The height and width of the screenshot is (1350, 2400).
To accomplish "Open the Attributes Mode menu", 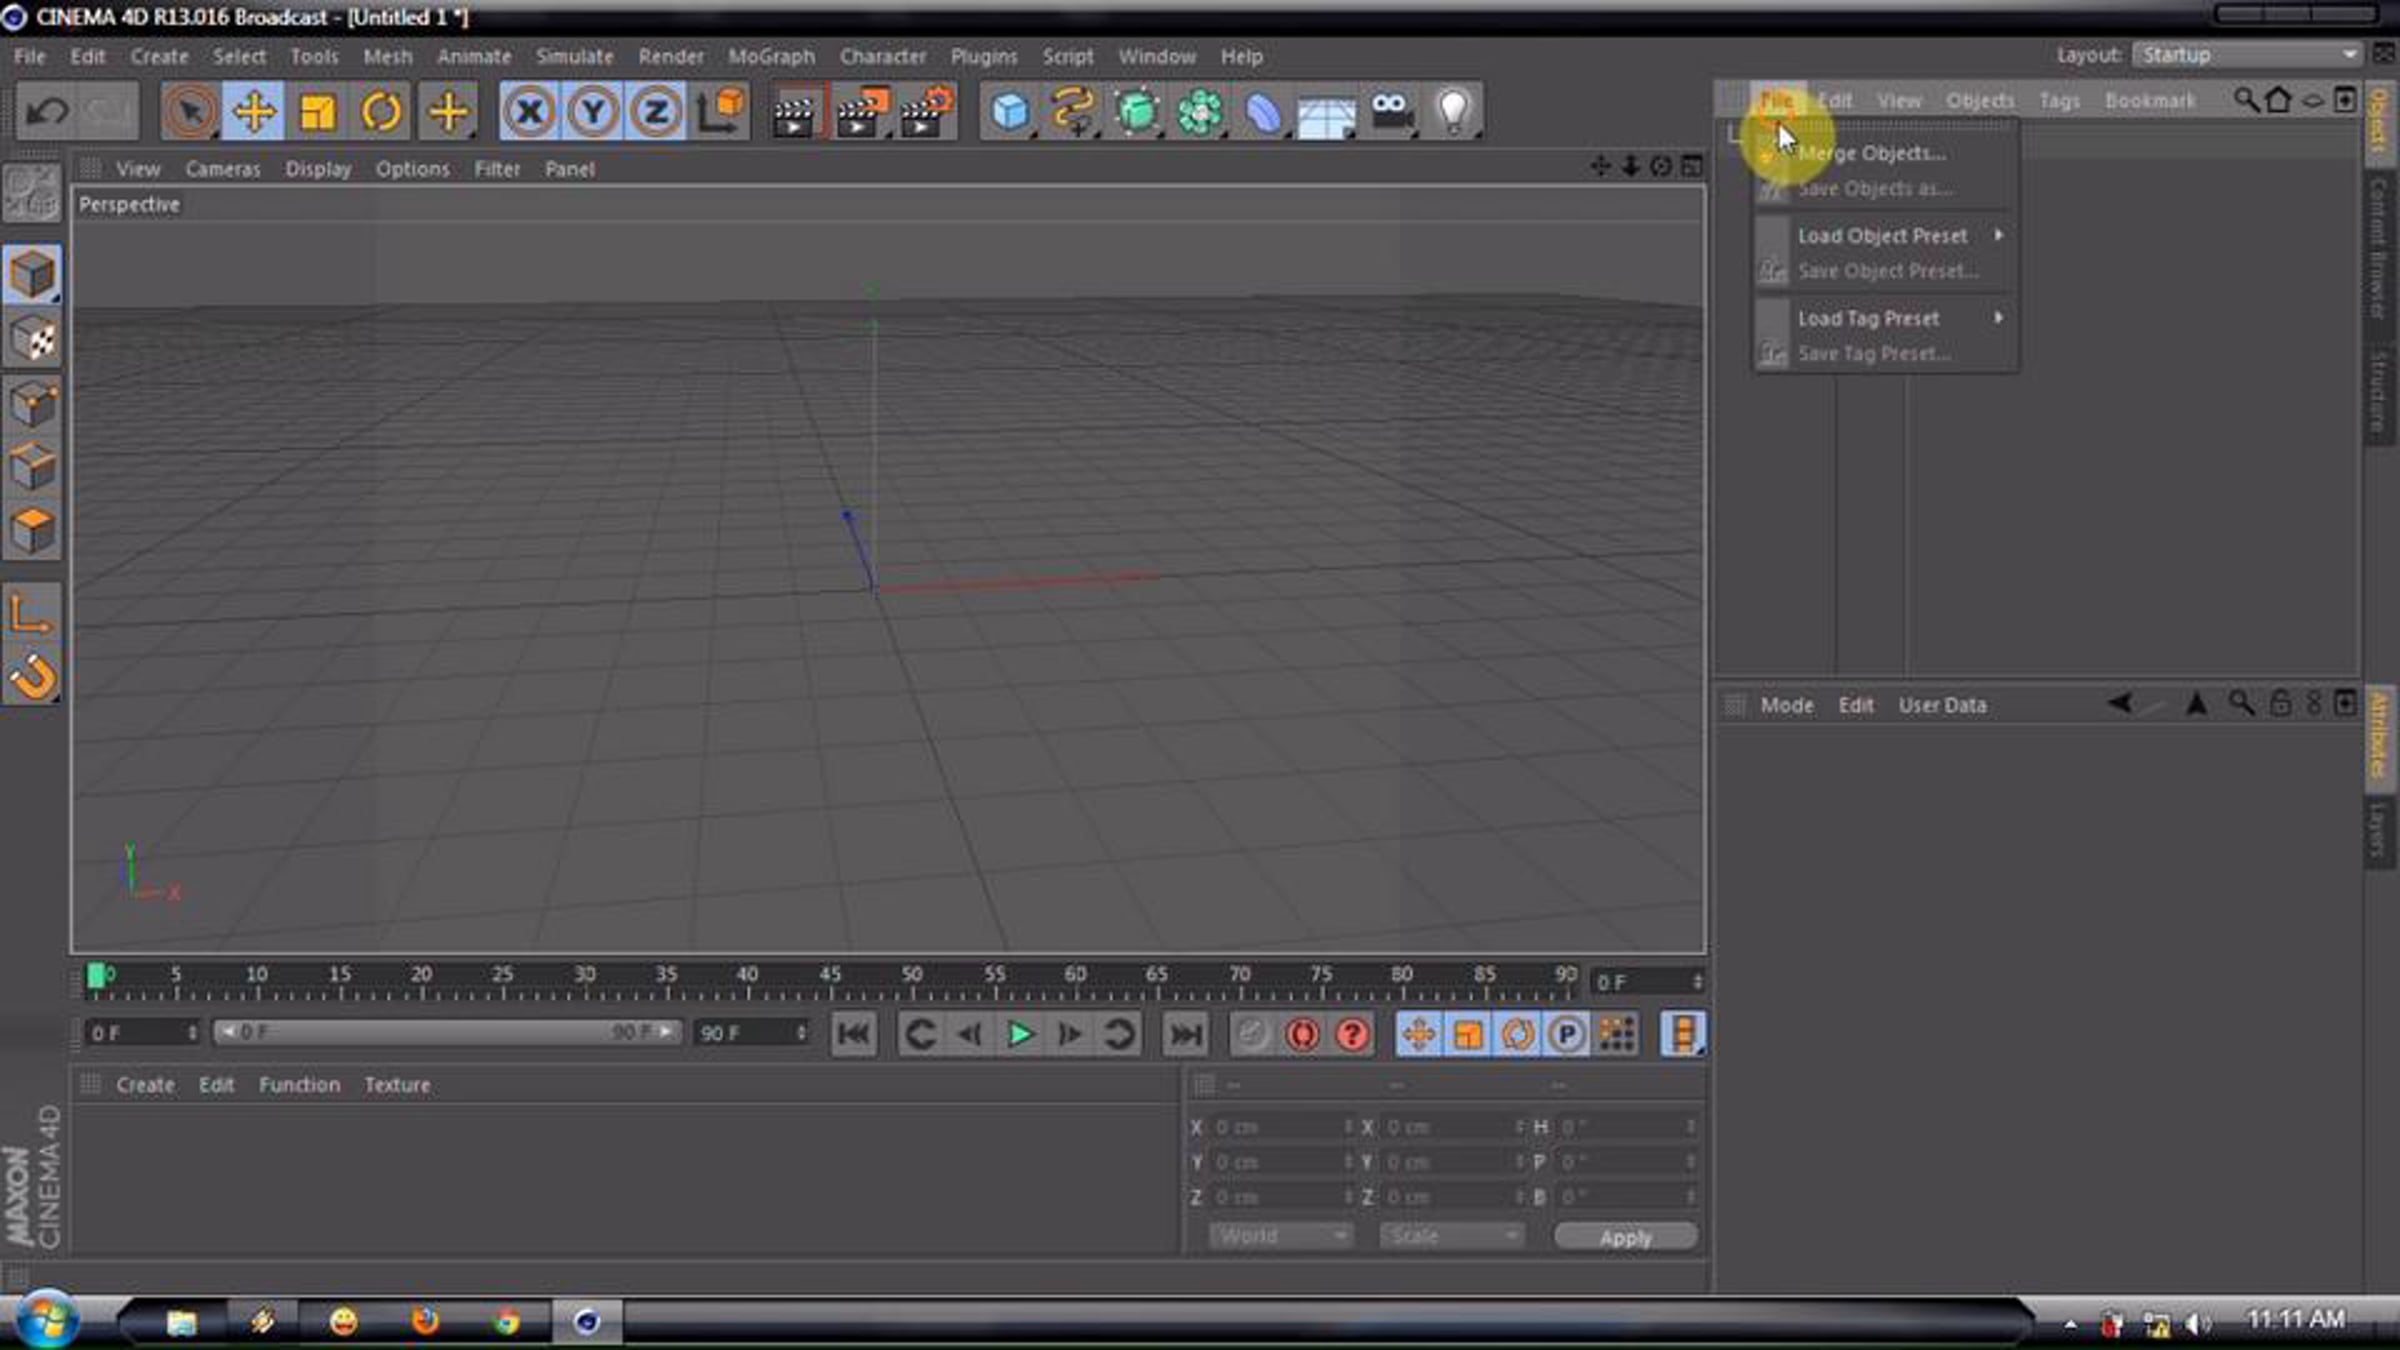I will tap(1787, 705).
